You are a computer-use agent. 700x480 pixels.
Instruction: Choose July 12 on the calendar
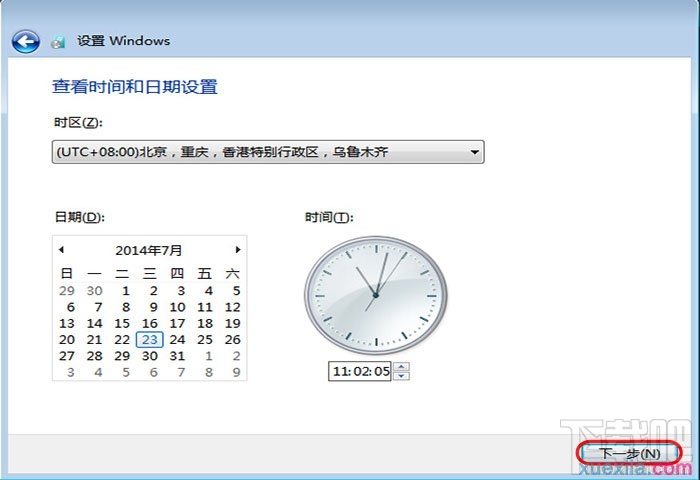click(x=233, y=307)
